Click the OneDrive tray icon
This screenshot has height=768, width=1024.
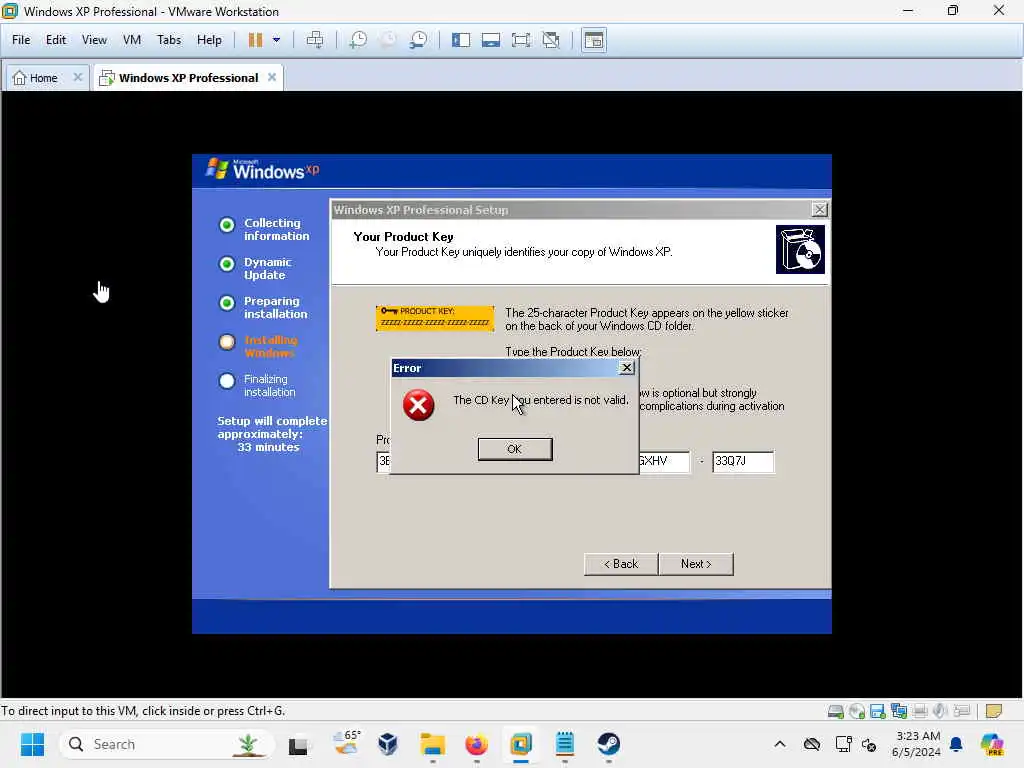point(812,744)
